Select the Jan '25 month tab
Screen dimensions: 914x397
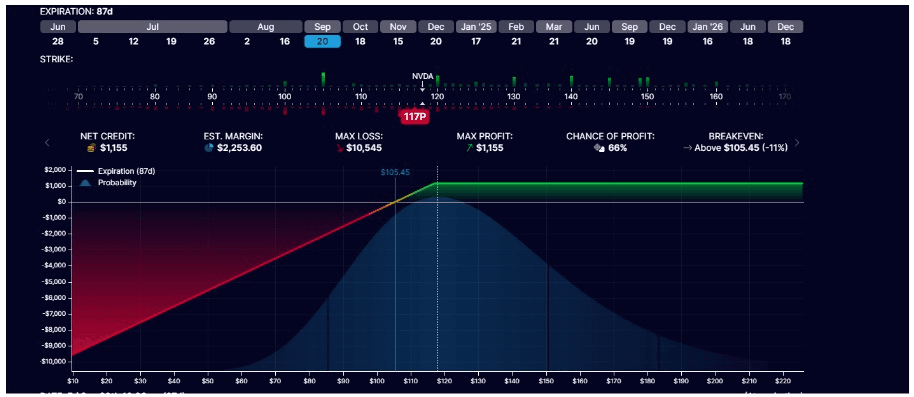[x=476, y=27]
